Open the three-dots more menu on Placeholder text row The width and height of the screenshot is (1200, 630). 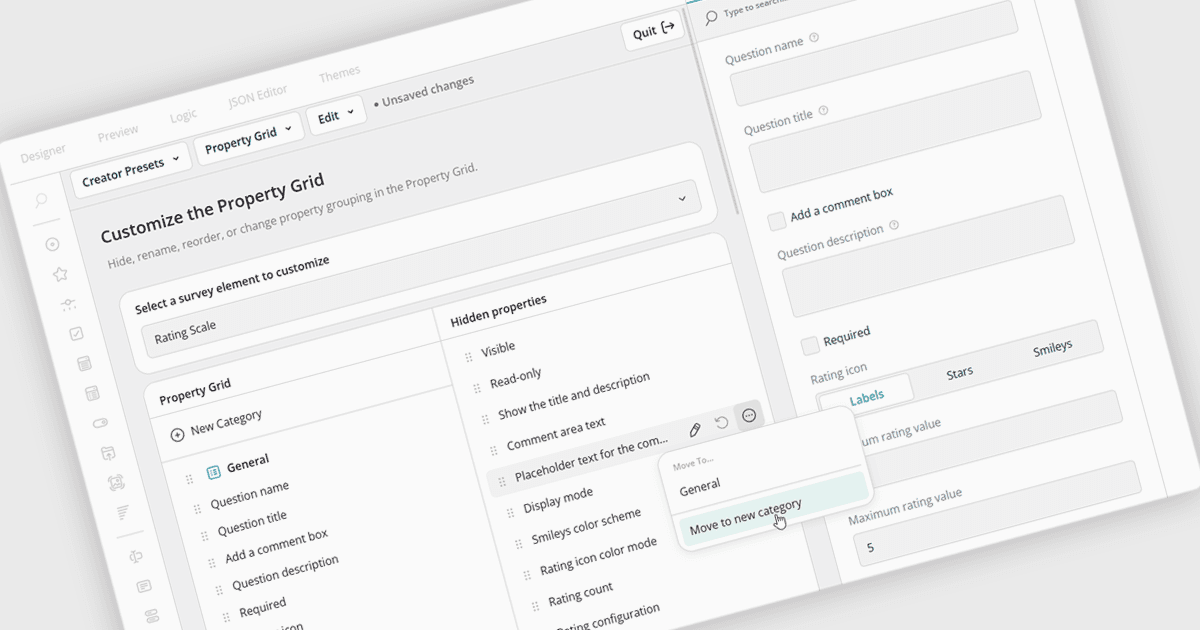[748, 416]
